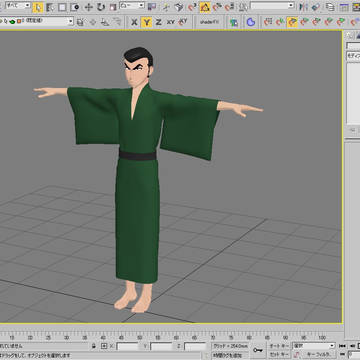Expand the named selection sets dropdown
The width and height of the screenshot is (360, 360).
(x=291, y=5)
